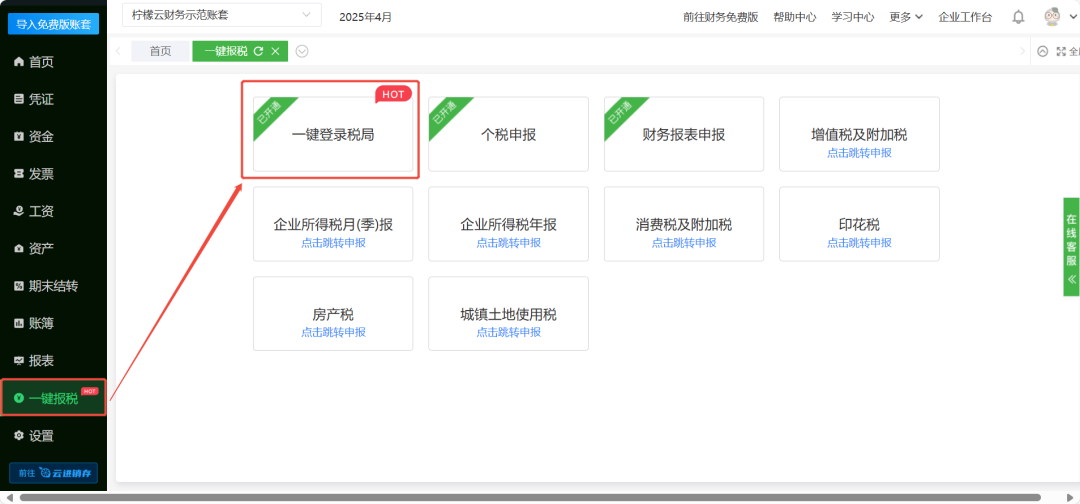The height and width of the screenshot is (504, 1080).
Task: Open the 在线客服 side tab
Action: (x=1071, y=247)
